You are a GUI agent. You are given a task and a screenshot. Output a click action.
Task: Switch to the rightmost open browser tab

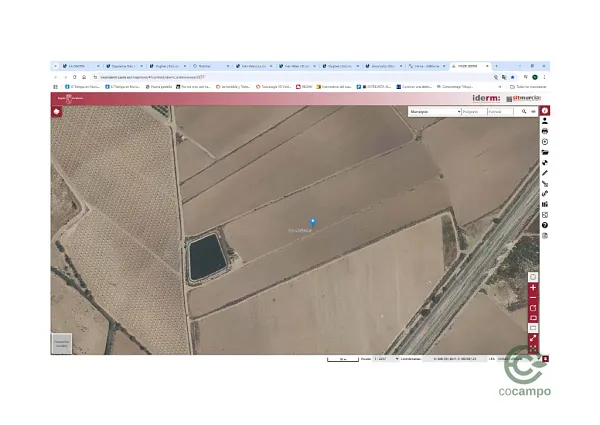(x=470, y=66)
